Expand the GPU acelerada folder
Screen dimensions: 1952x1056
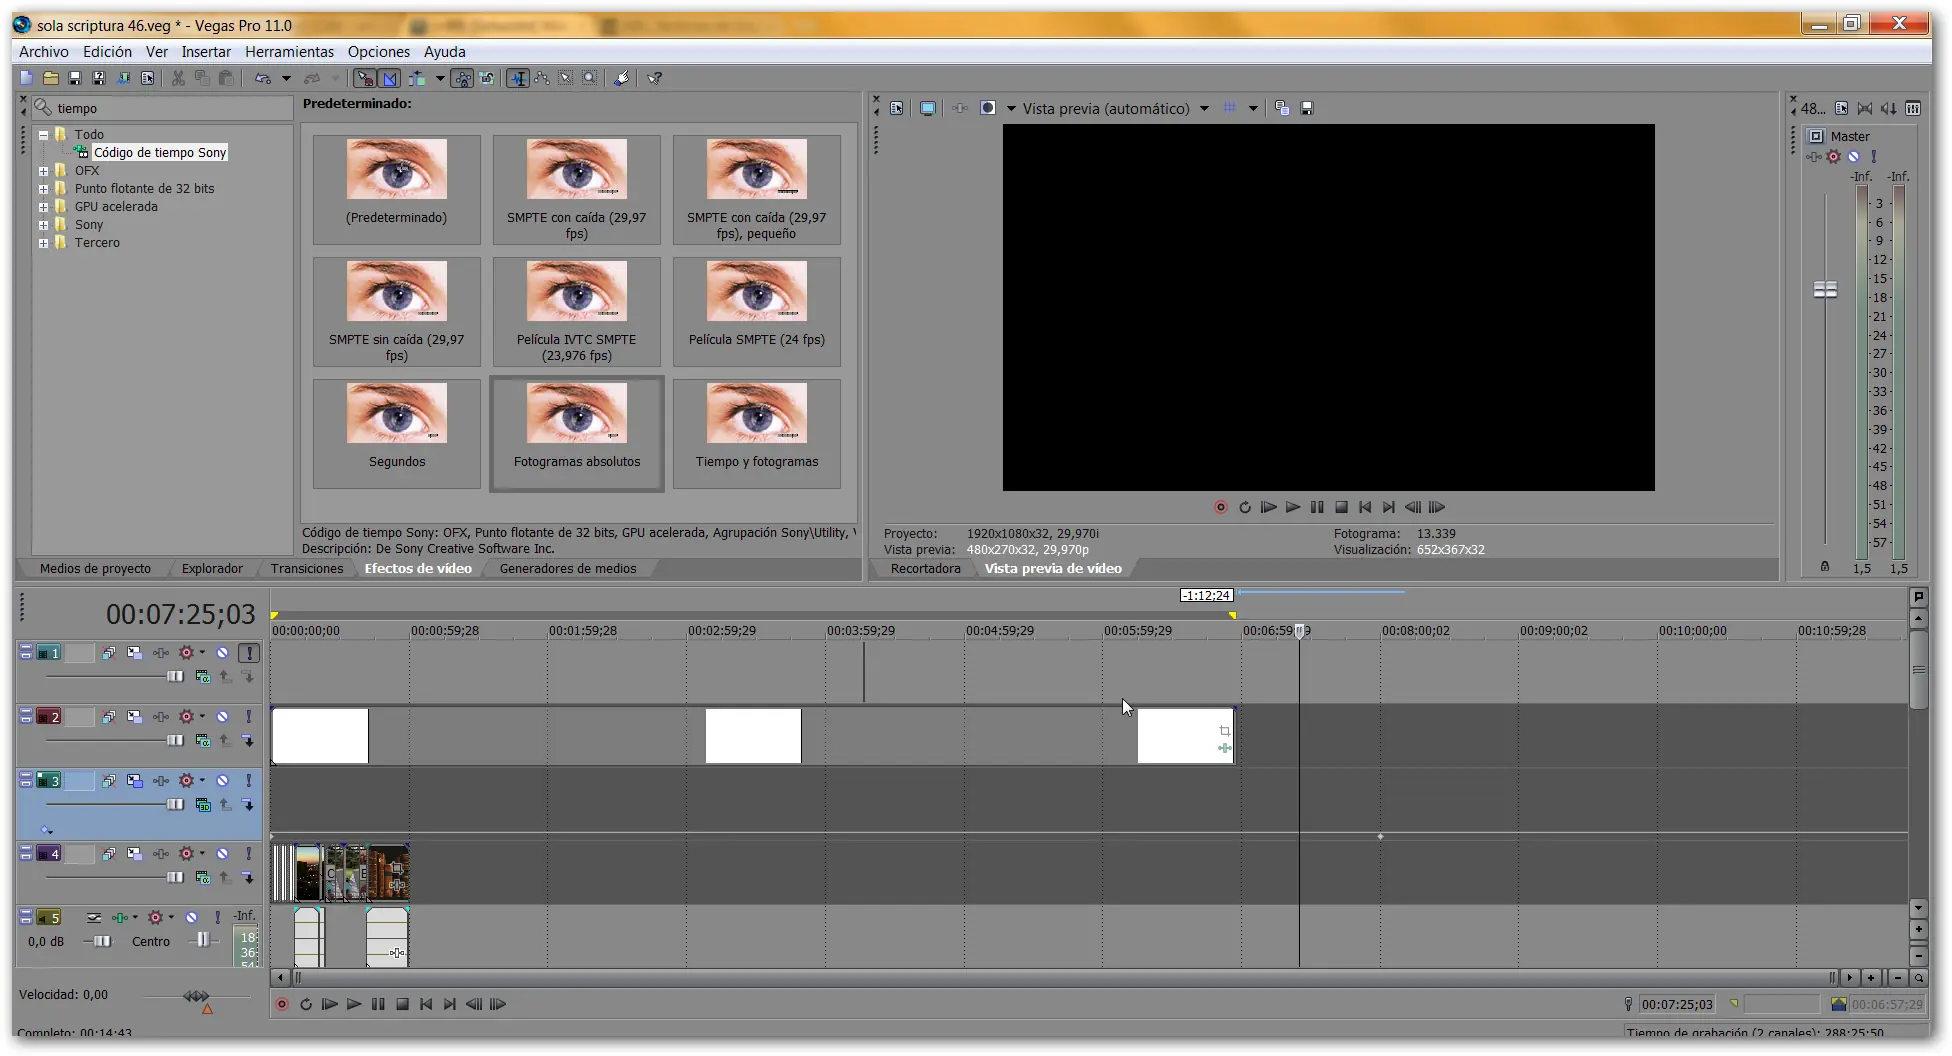pos(43,207)
